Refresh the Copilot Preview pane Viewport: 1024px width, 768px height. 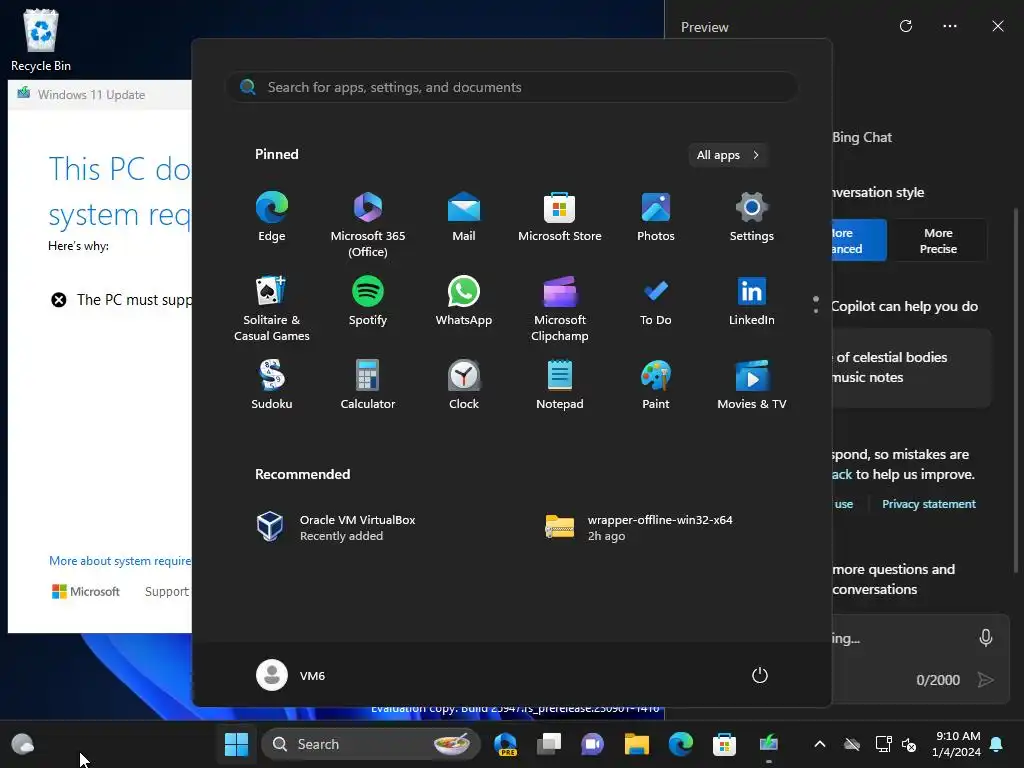(906, 26)
